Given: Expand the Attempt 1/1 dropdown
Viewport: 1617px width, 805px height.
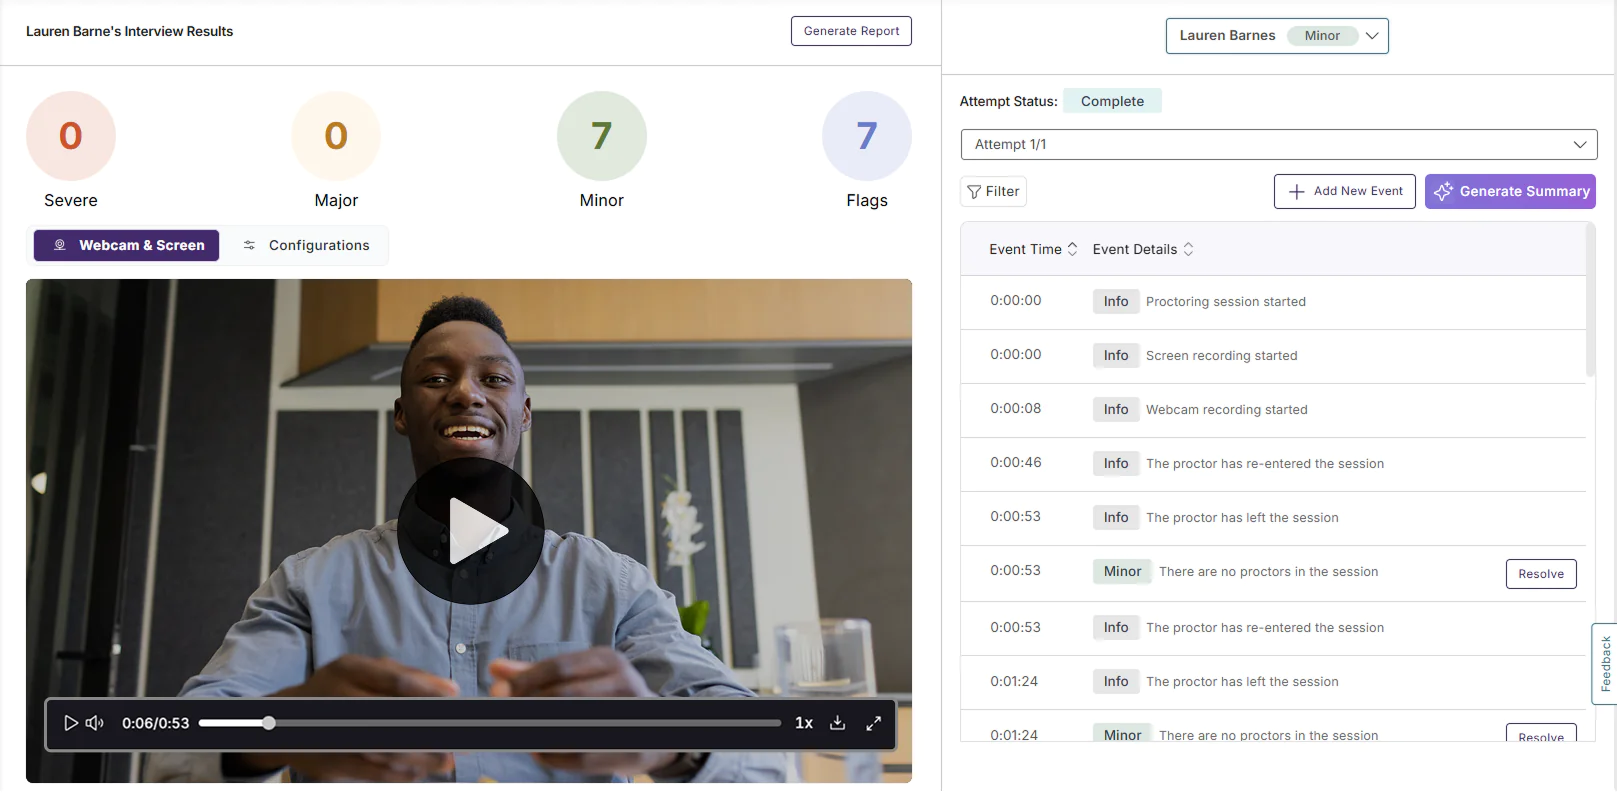Looking at the screenshot, I should point(1278,145).
